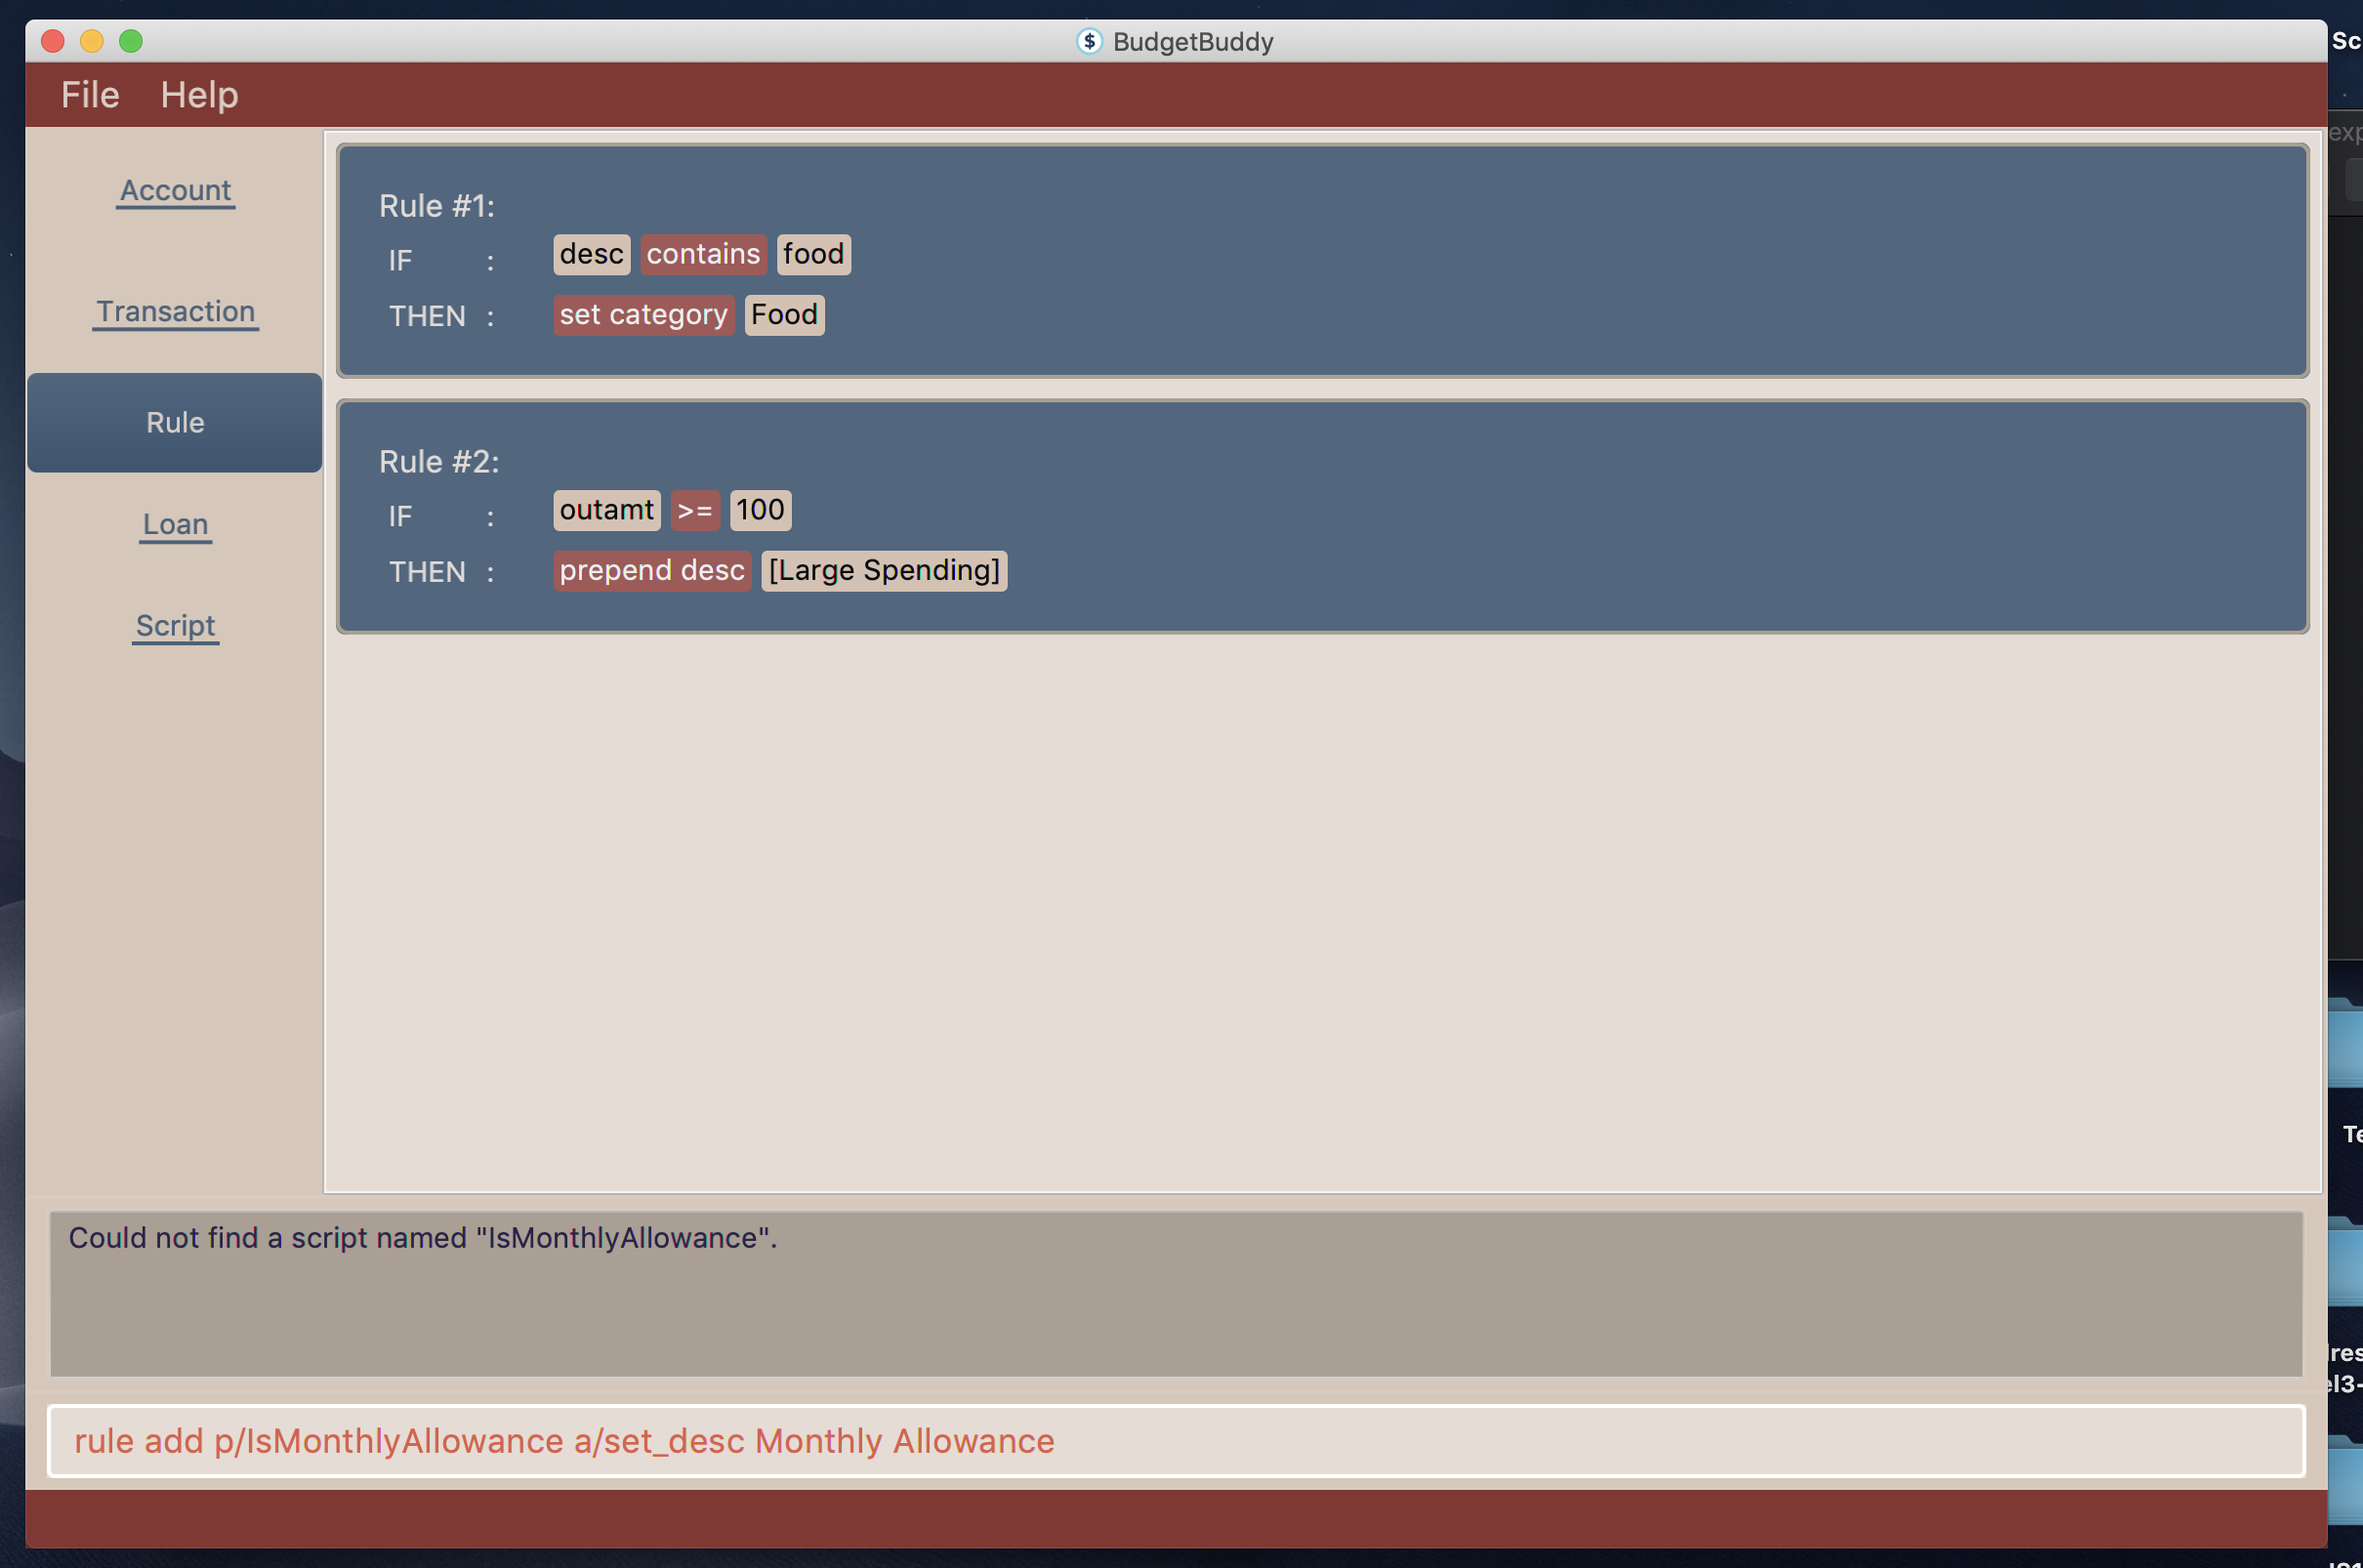Click the >= operator token in Rule #2

tap(693, 510)
